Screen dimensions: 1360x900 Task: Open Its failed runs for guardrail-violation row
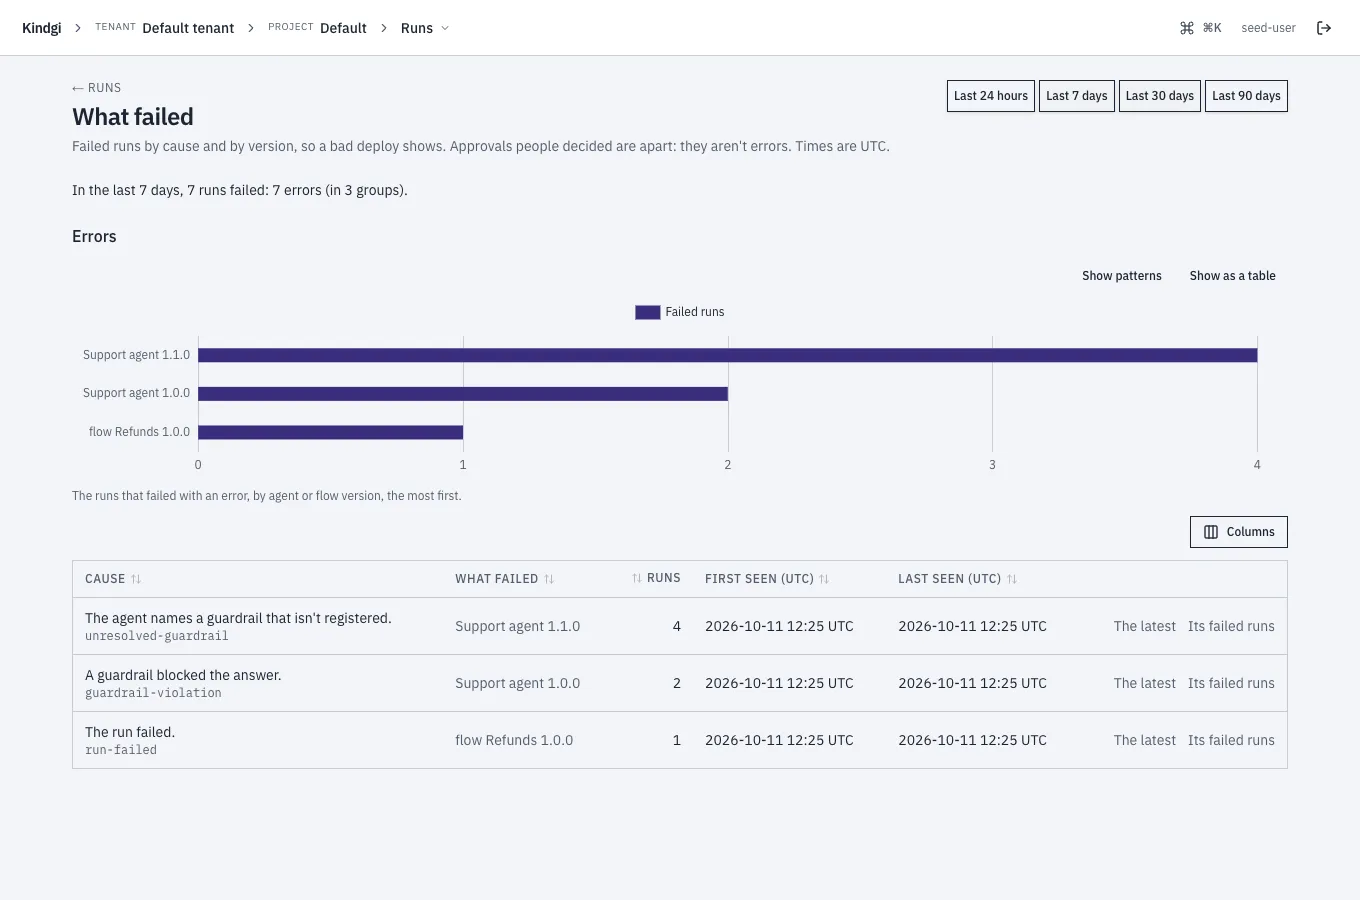click(1231, 683)
